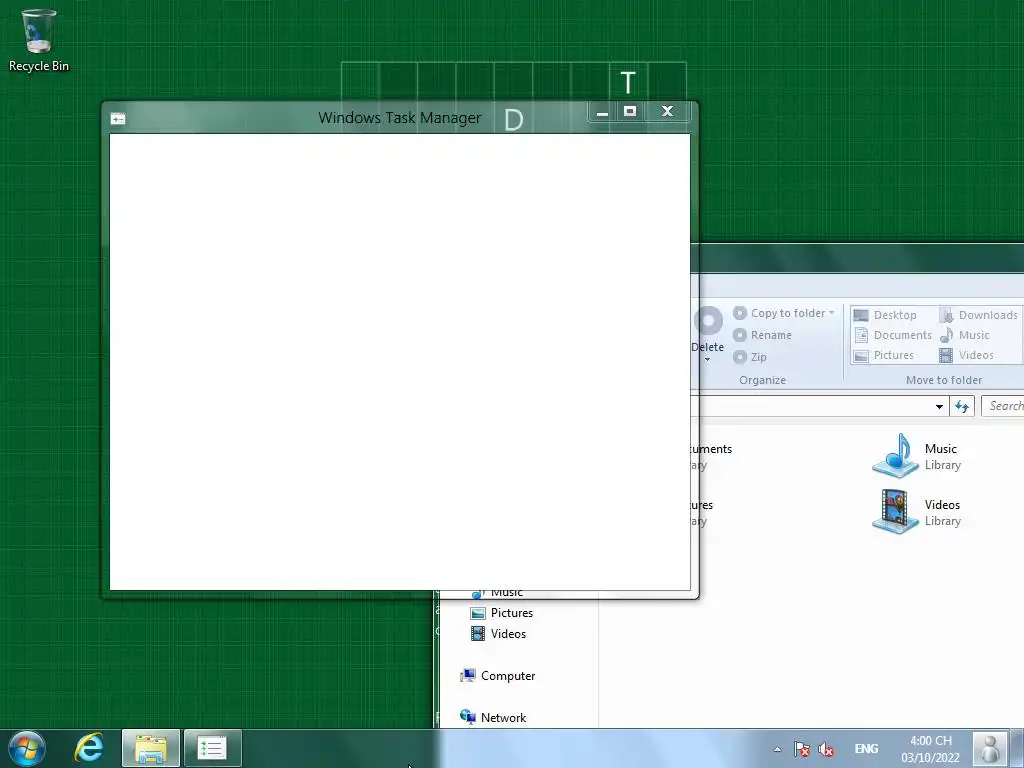The width and height of the screenshot is (1024, 768).
Task: Move to Documents folder in Explorer ribbon
Action: coord(893,335)
